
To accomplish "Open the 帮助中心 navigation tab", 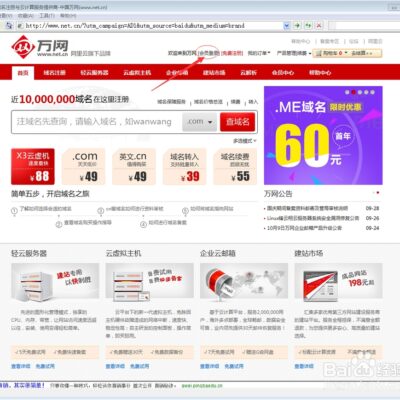I will (320, 73).
